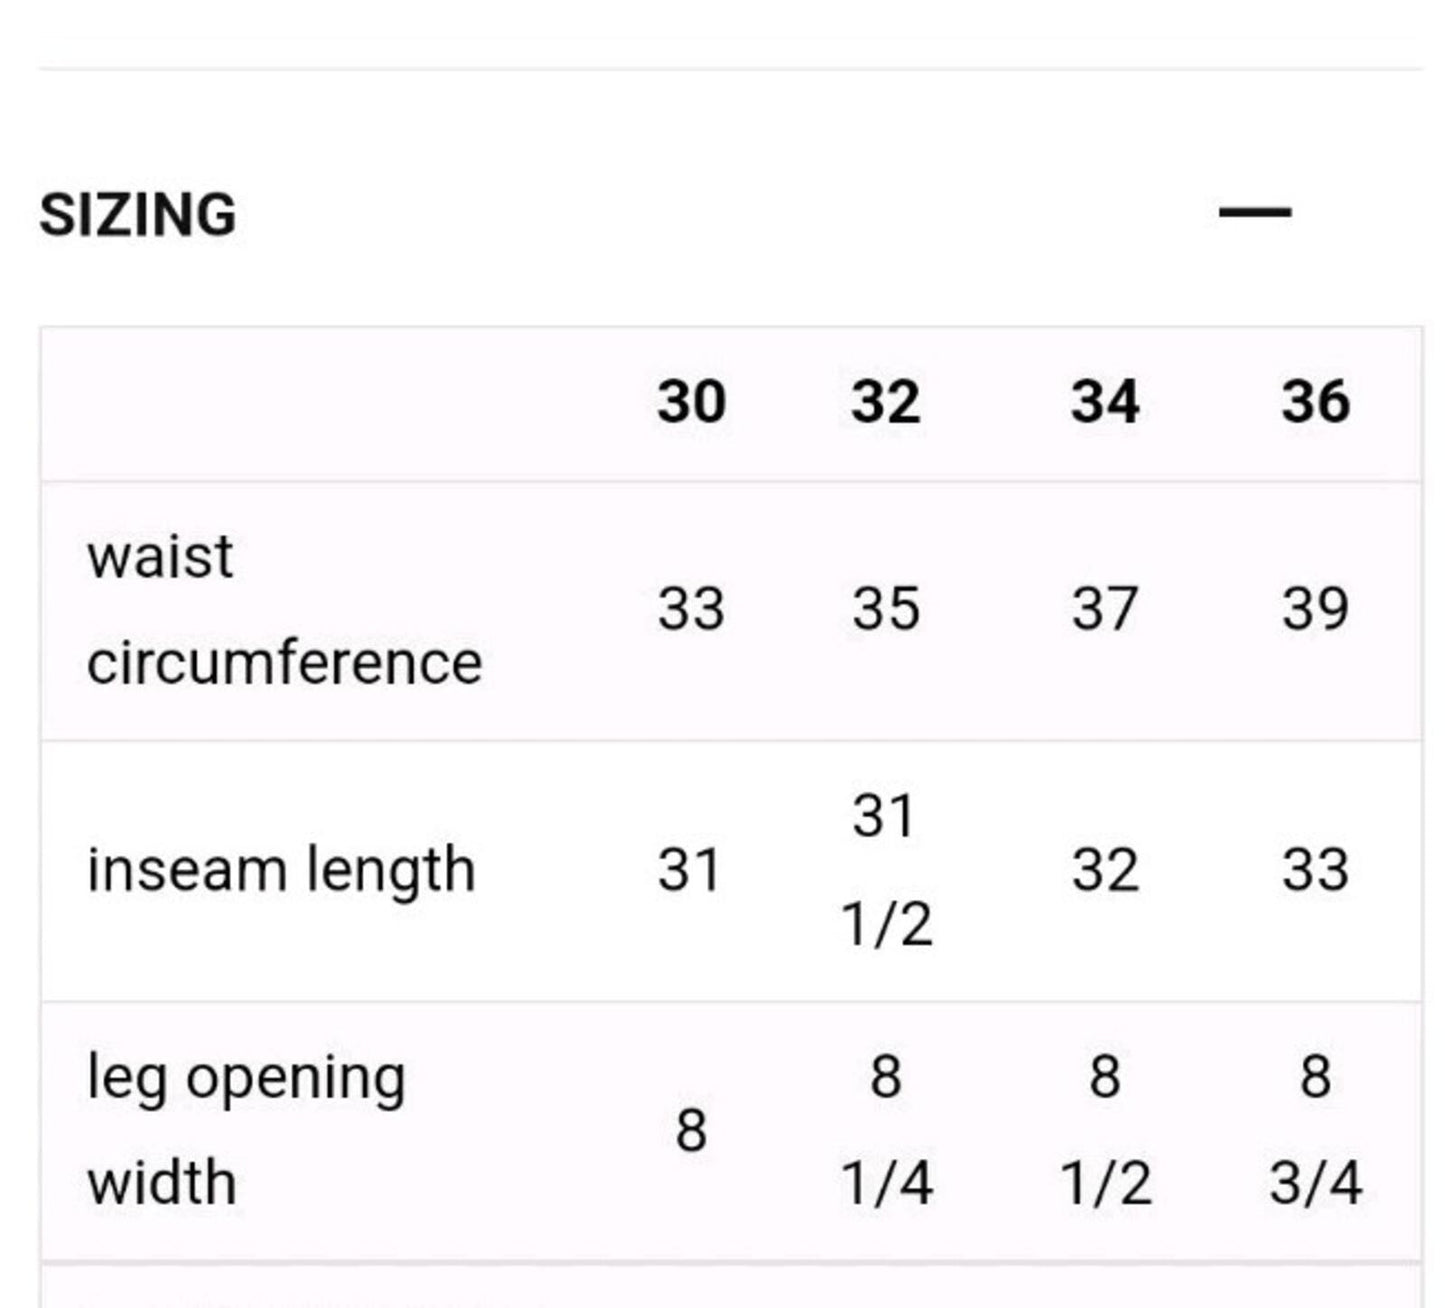This screenshot has height=1308, width=1445.
Task: Click inseam value 32 for size 34
Action: 1105,870
